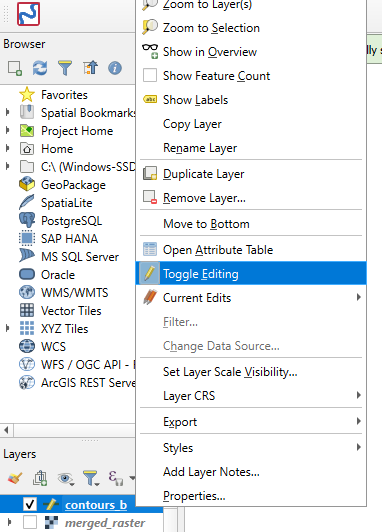Select the WCS globe icon
This screenshot has width=382, height=532.
coord(27,346)
